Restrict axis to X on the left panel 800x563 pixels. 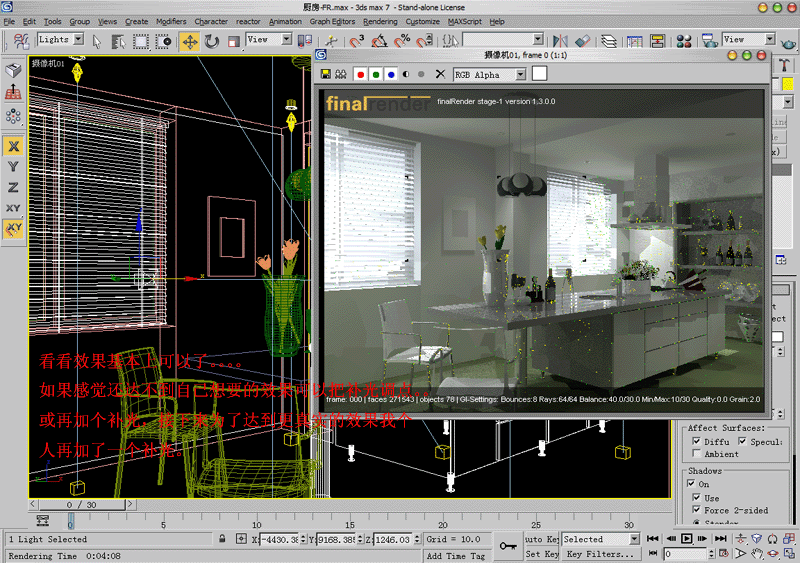coord(14,145)
